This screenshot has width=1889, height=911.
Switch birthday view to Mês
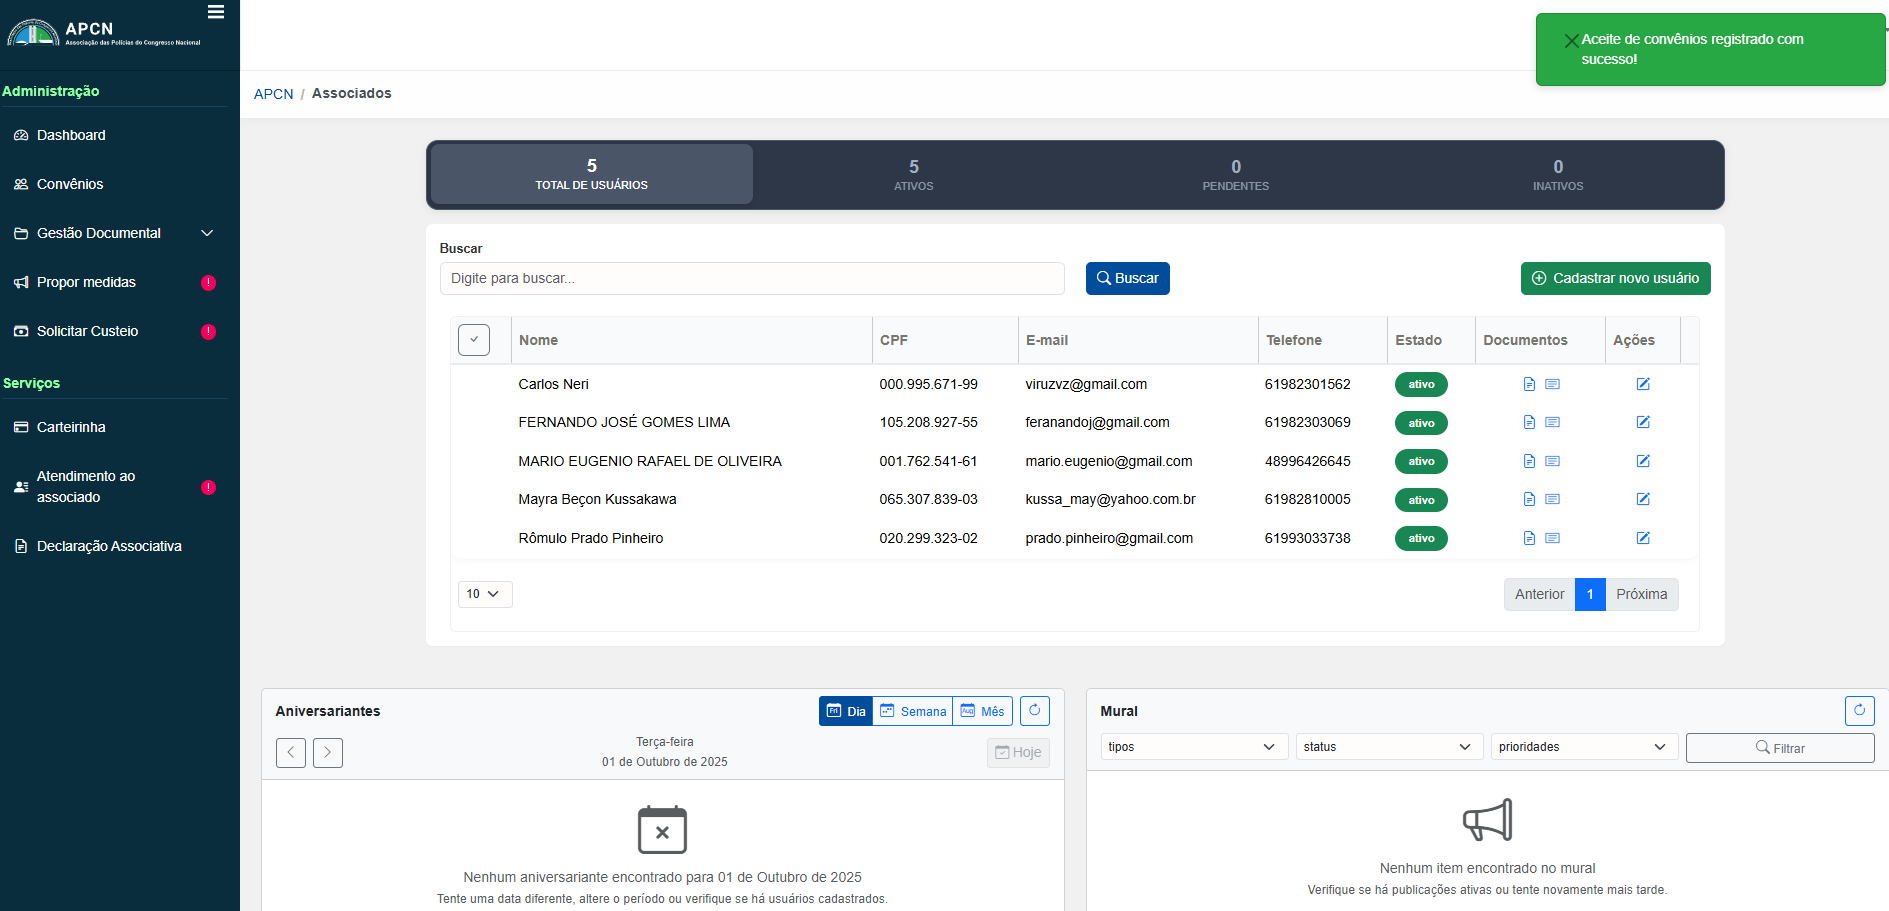coord(982,711)
